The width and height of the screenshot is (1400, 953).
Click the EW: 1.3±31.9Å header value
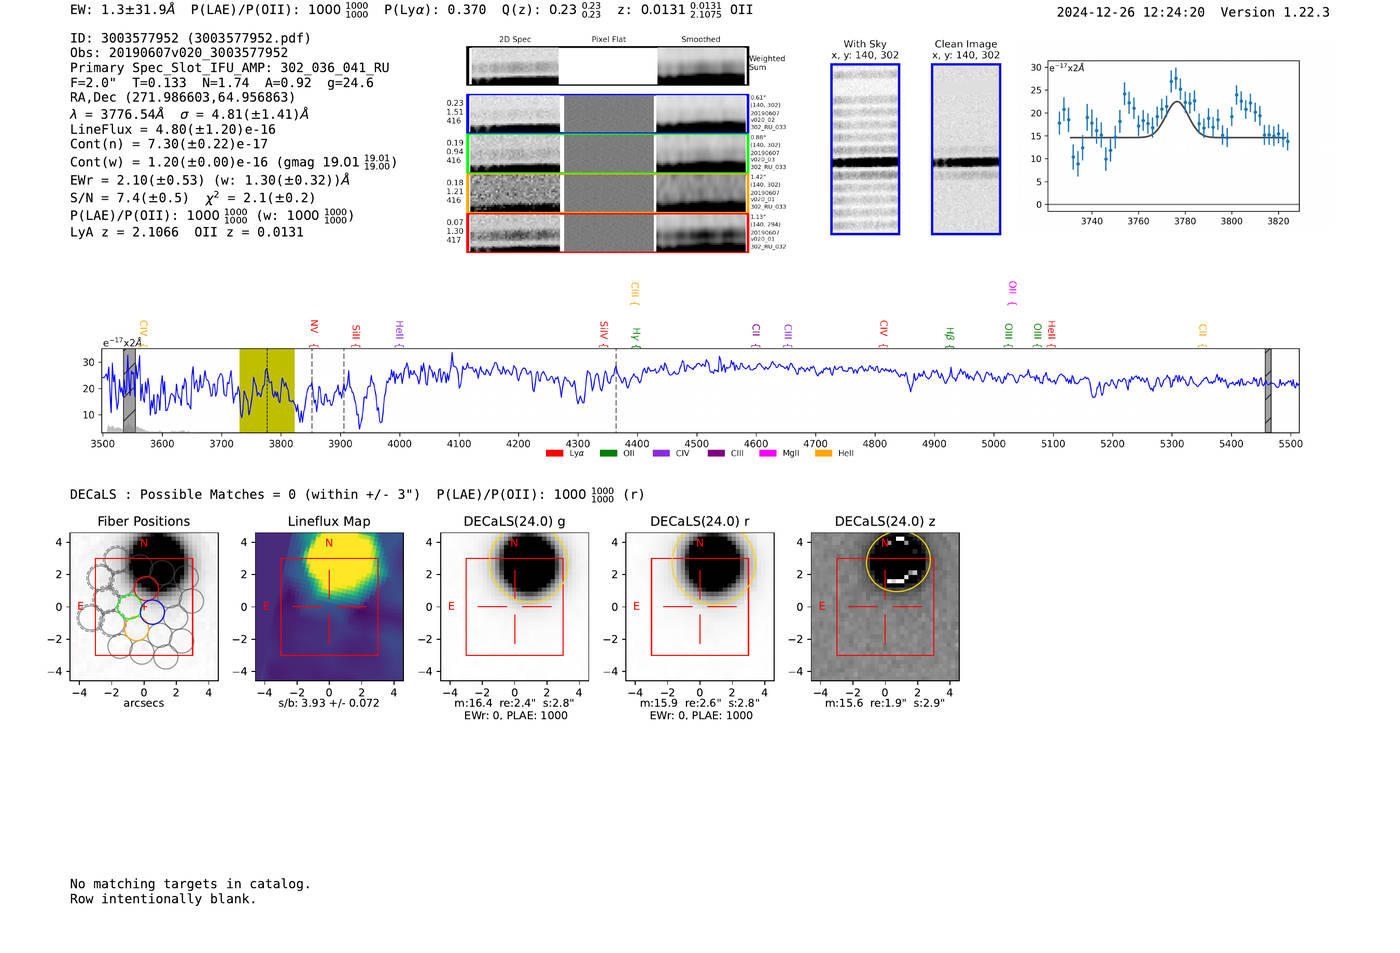(x=122, y=9)
